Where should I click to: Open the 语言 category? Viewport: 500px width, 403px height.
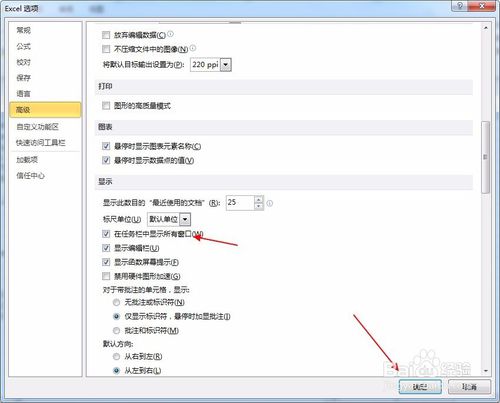click(24, 94)
